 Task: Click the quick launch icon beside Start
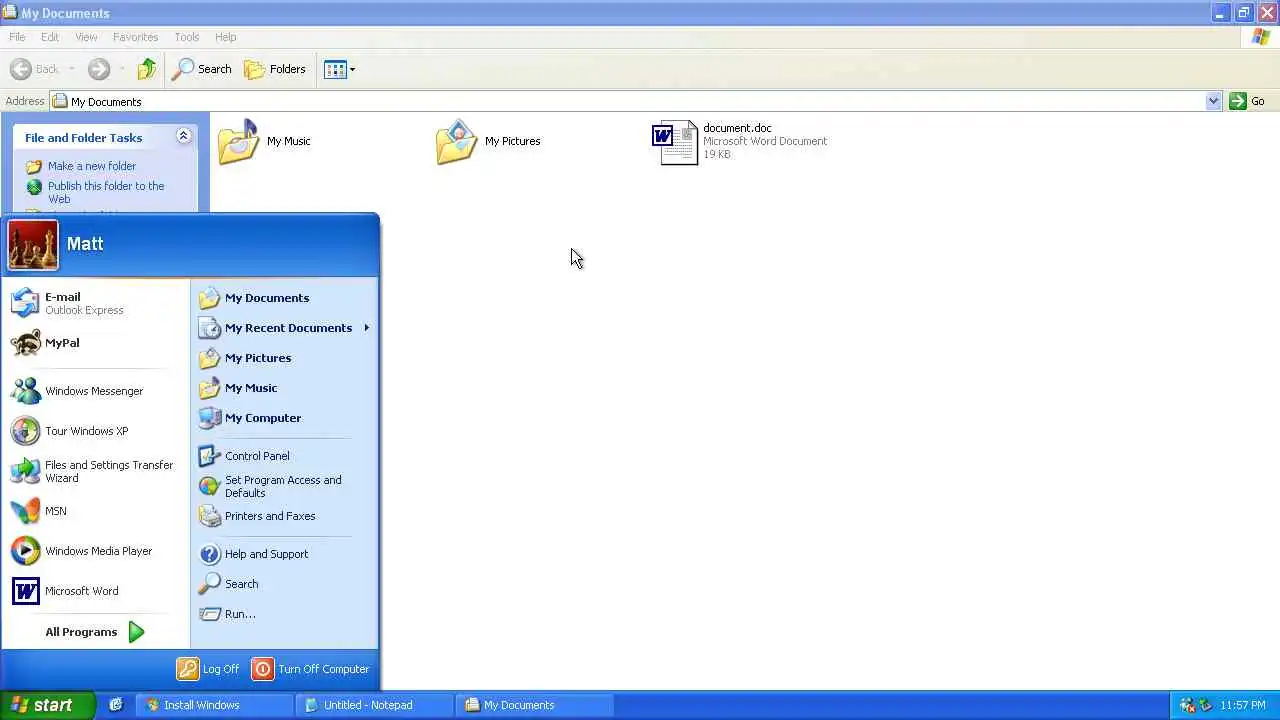(116, 705)
